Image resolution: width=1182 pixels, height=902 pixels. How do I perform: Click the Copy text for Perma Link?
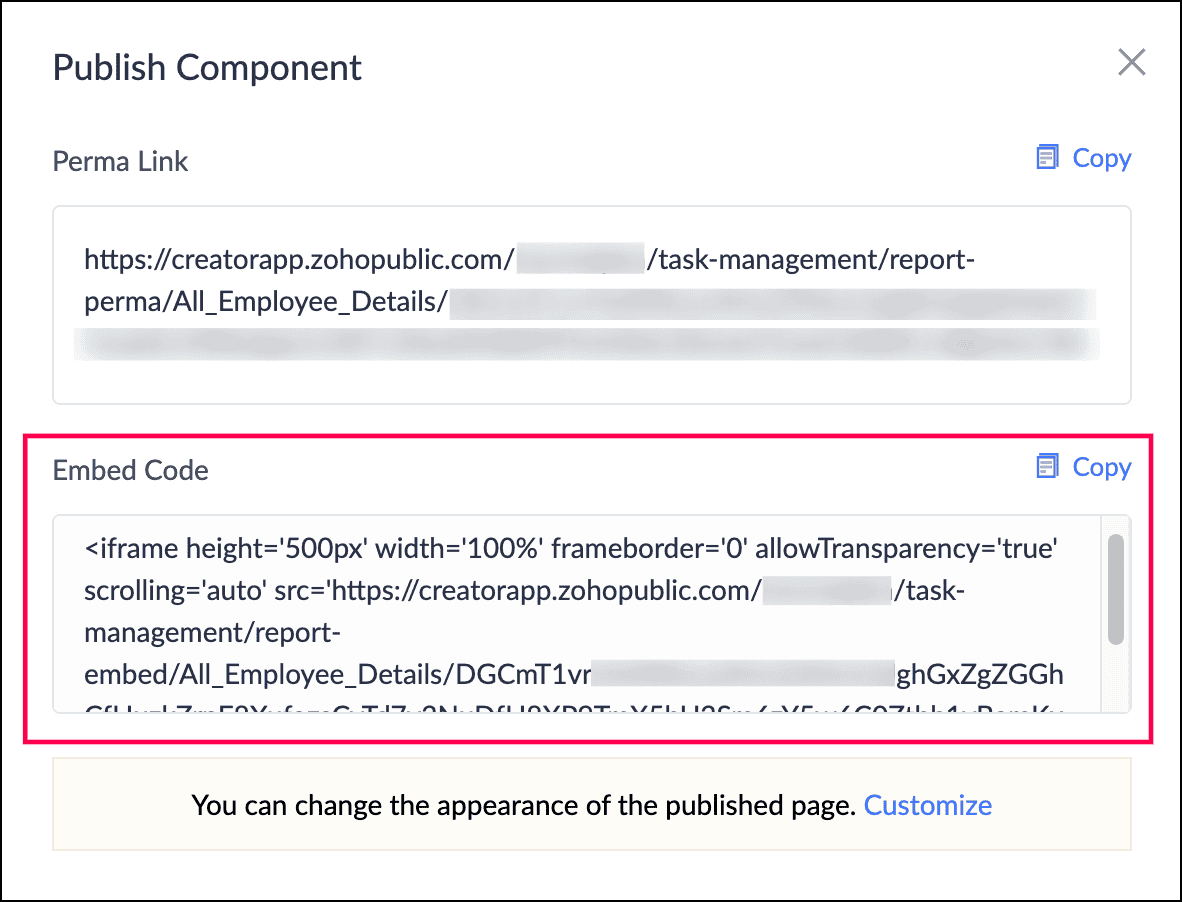(x=1101, y=158)
